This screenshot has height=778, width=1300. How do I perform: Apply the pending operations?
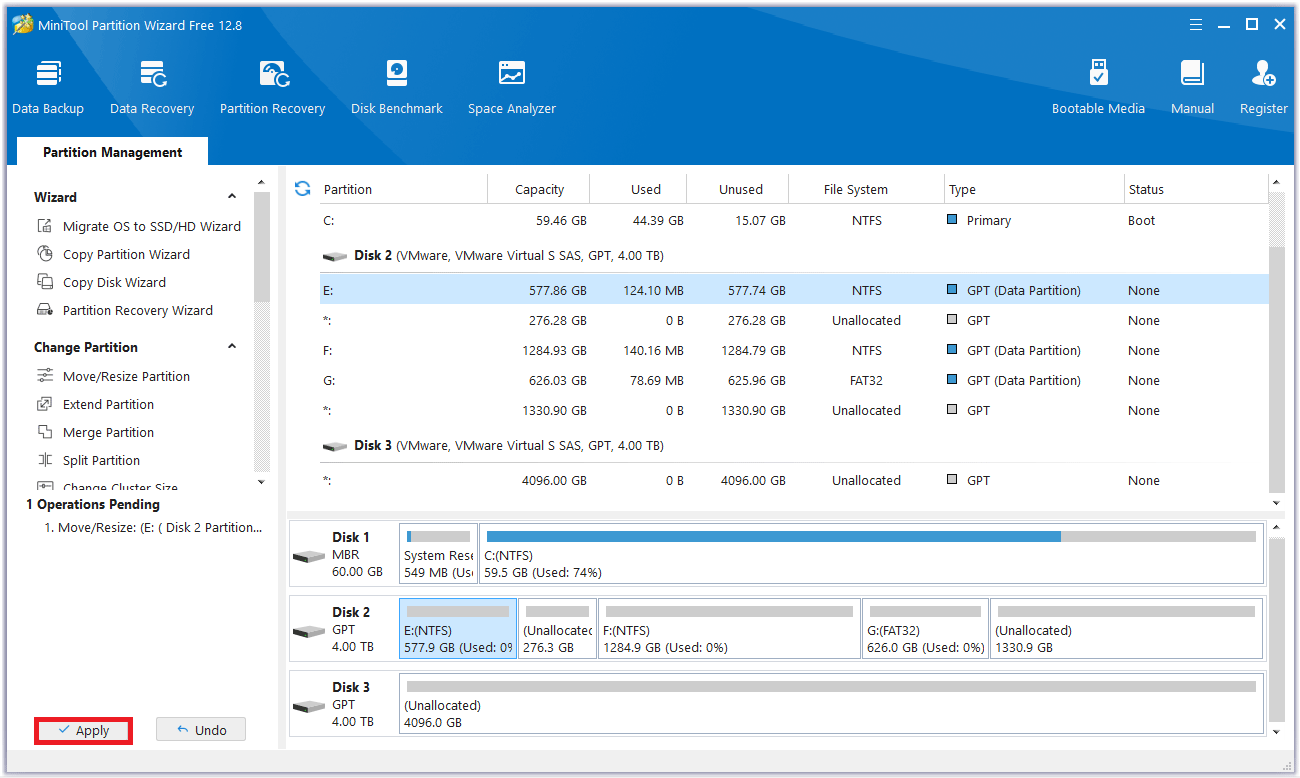84,730
